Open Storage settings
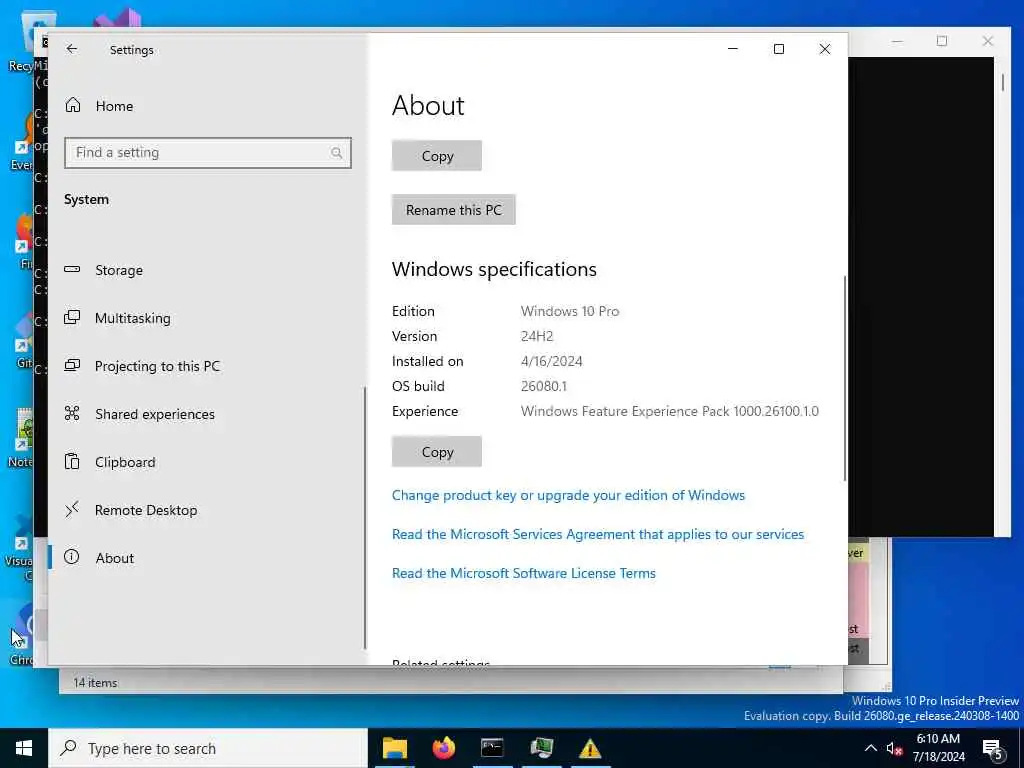 (103, 270)
